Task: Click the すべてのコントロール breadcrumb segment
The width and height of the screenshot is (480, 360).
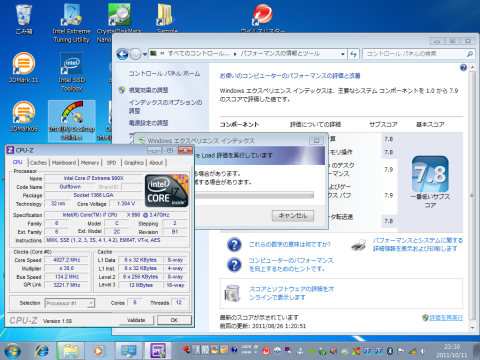Action: [x=198, y=54]
